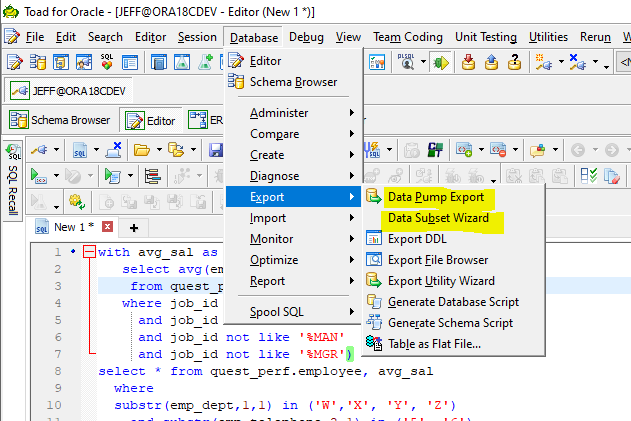Click the Rollback icon in the main toolbar
The width and height of the screenshot is (631, 421).
[x=491, y=62]
